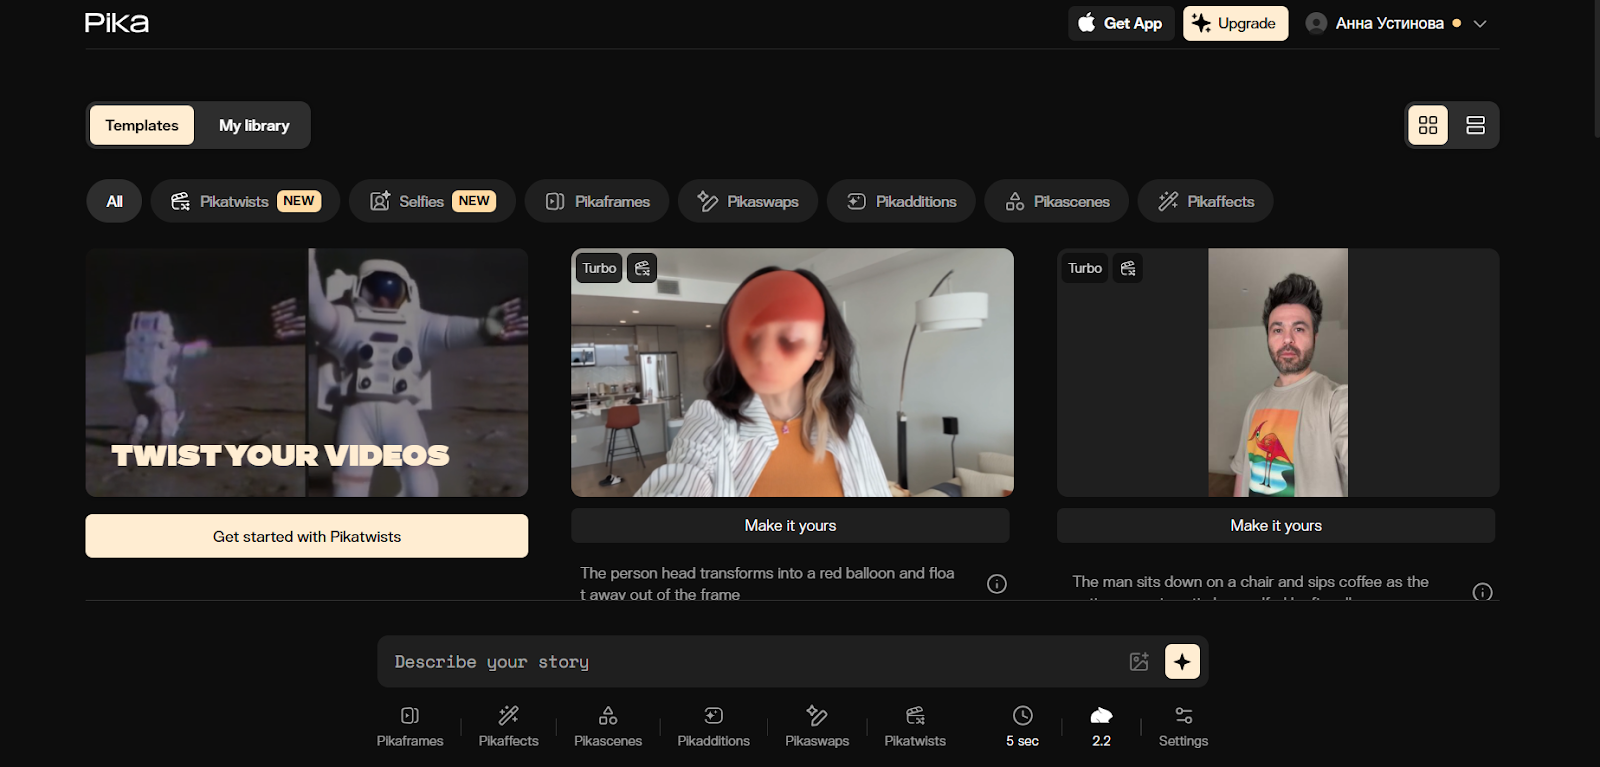Open the Twist Your Videos banner thumbnail
This screenshot has width=1600, height=767.
307,372
